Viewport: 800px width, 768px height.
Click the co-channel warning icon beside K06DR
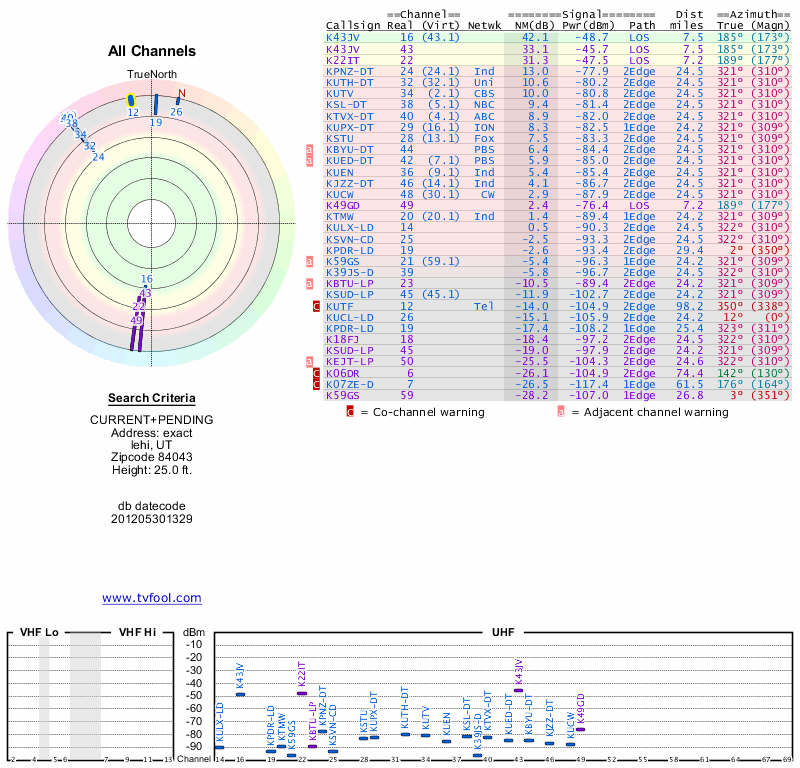316,372
